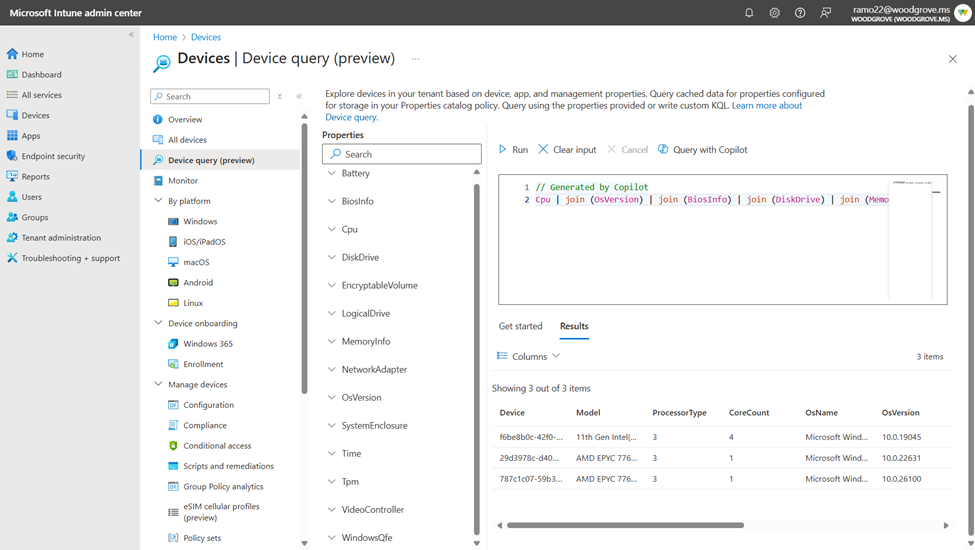Expand the MemoryInfo property group
975x550 pixels.
point(331,341)
